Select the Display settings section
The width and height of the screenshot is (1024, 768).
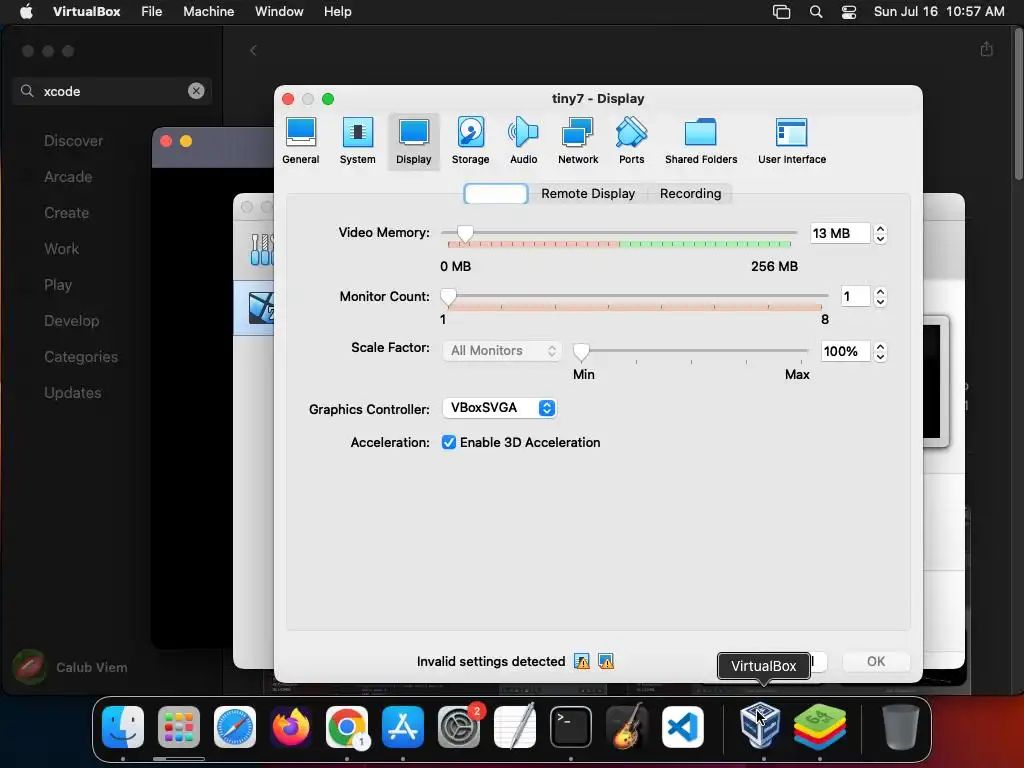pos(413,142)
